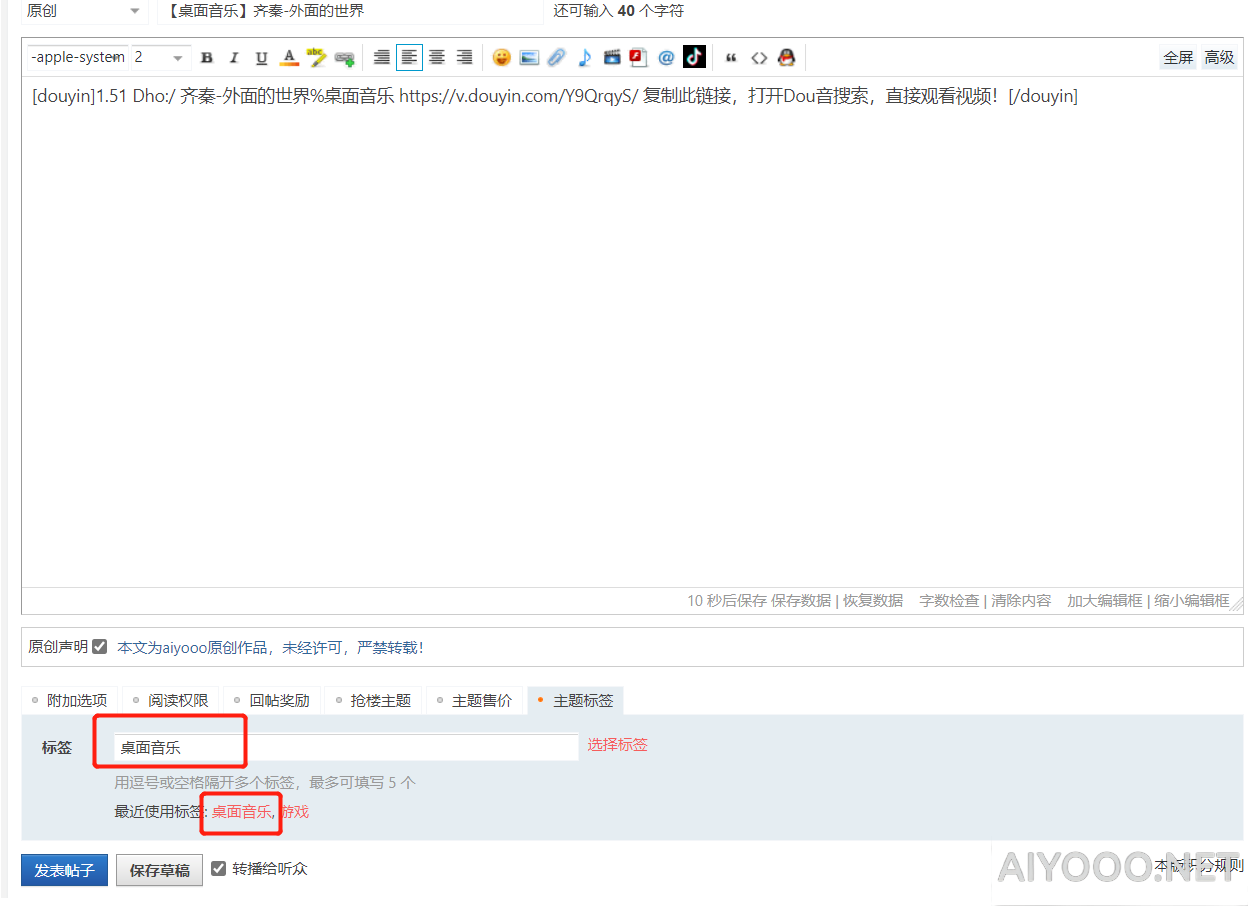Click the QQ penguin icon
Viewport: 1253px width, 911px height.
pyautogui.click(x=787, y=58)
